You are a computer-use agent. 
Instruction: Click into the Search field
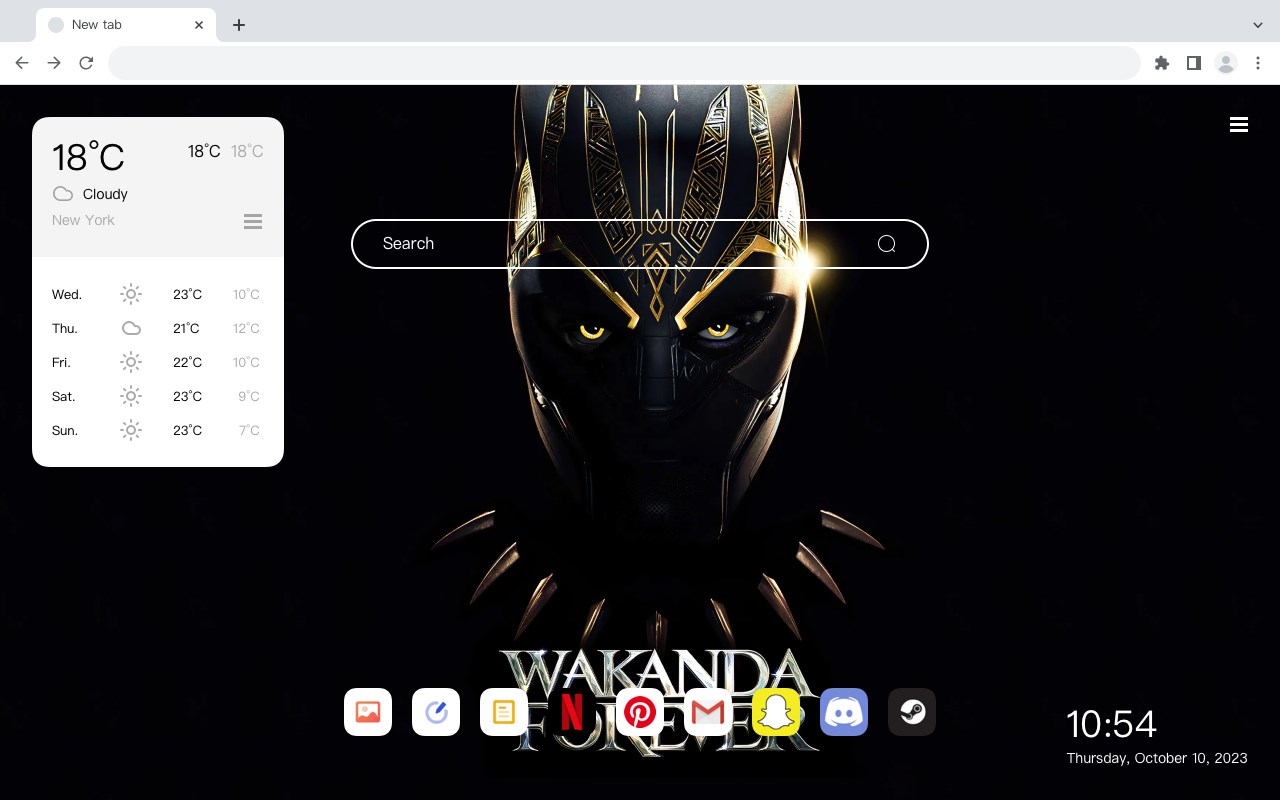(640, 244)
